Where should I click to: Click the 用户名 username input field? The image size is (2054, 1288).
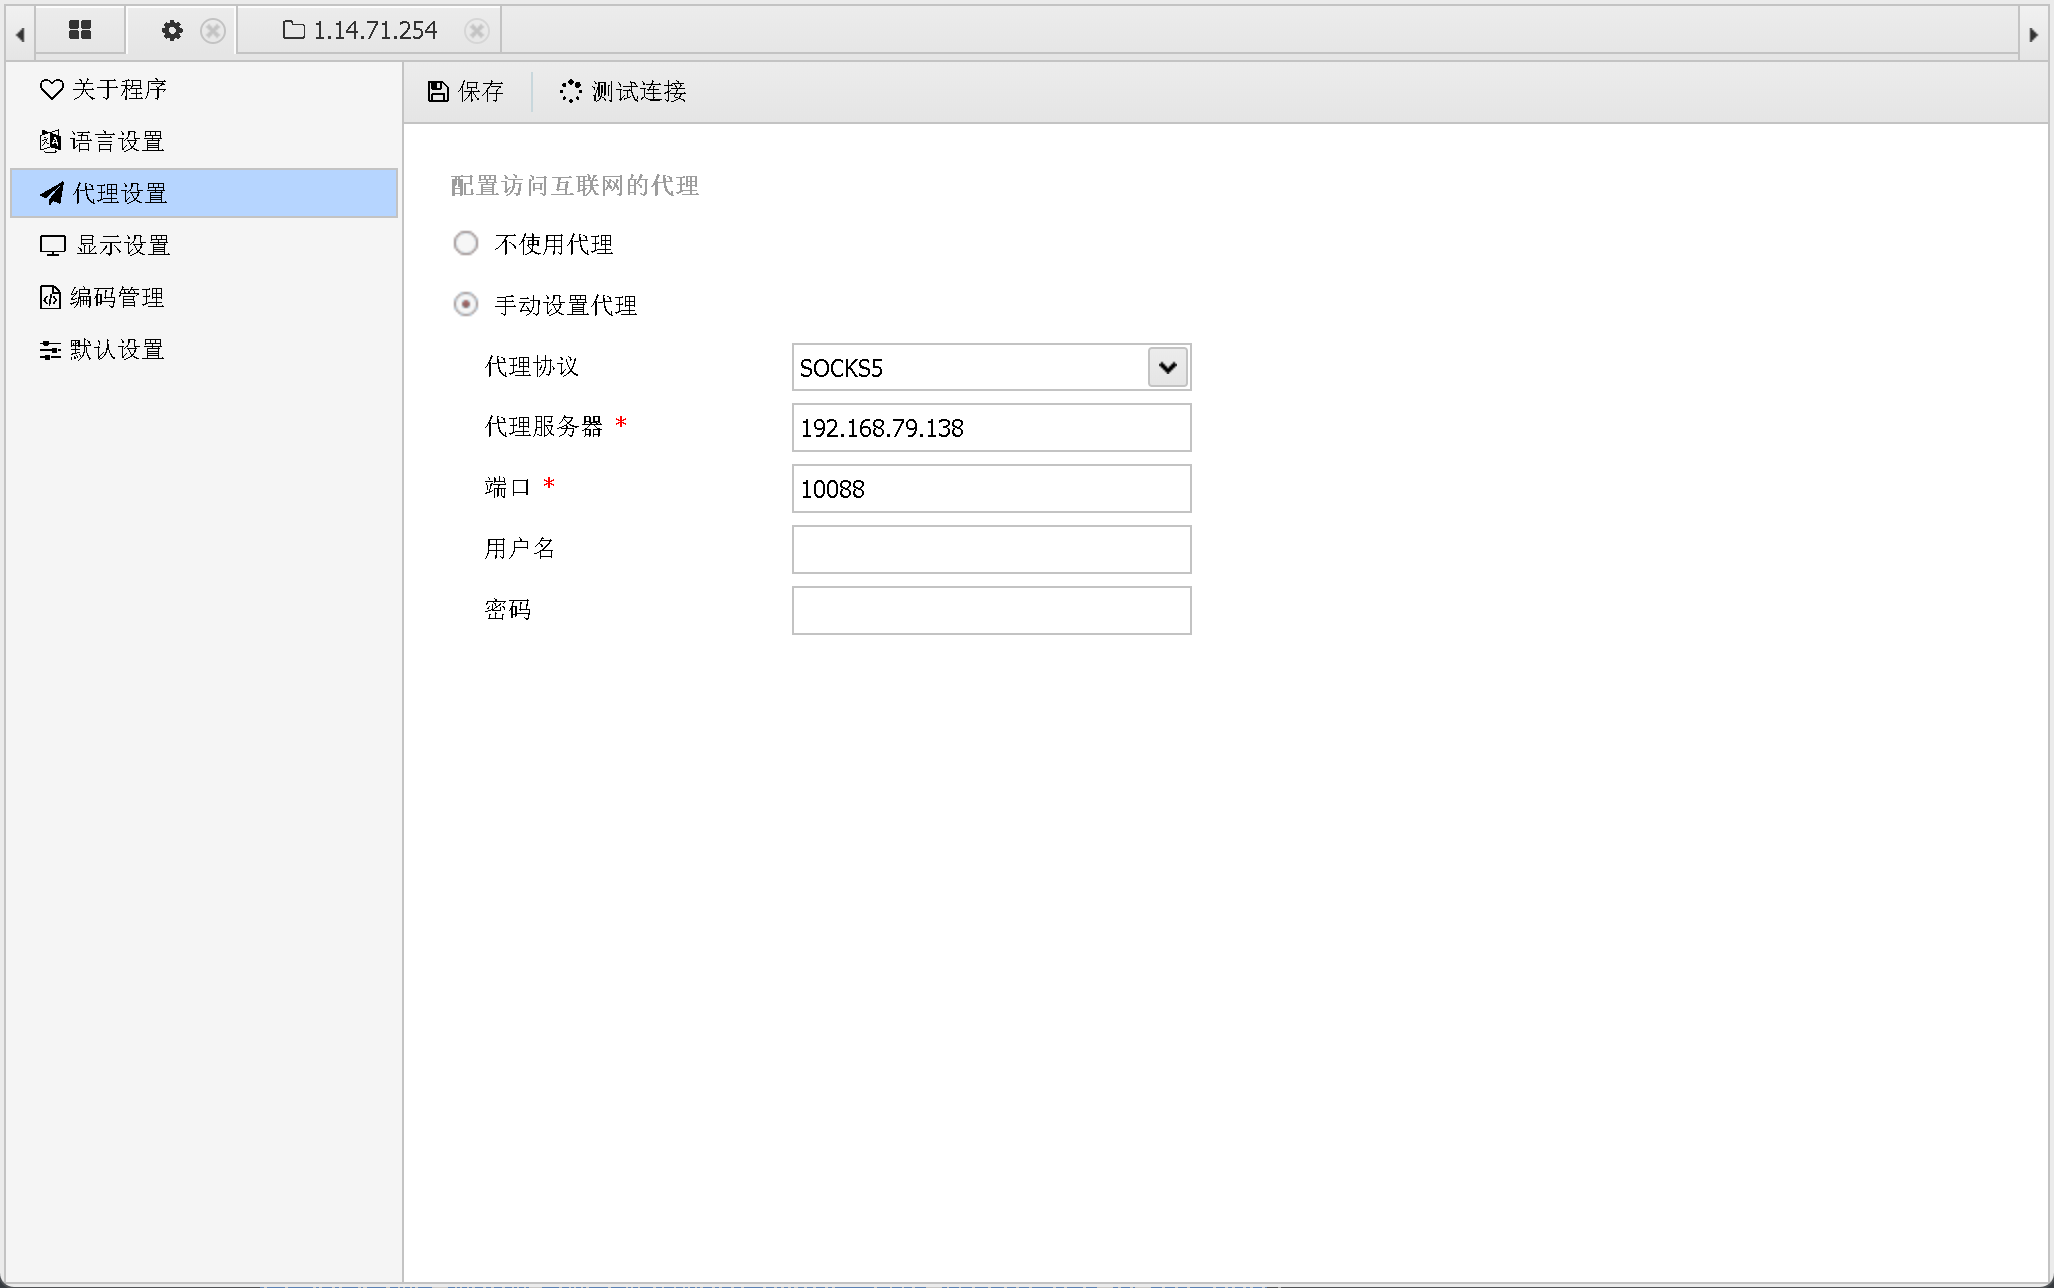(x=990, y=550)
